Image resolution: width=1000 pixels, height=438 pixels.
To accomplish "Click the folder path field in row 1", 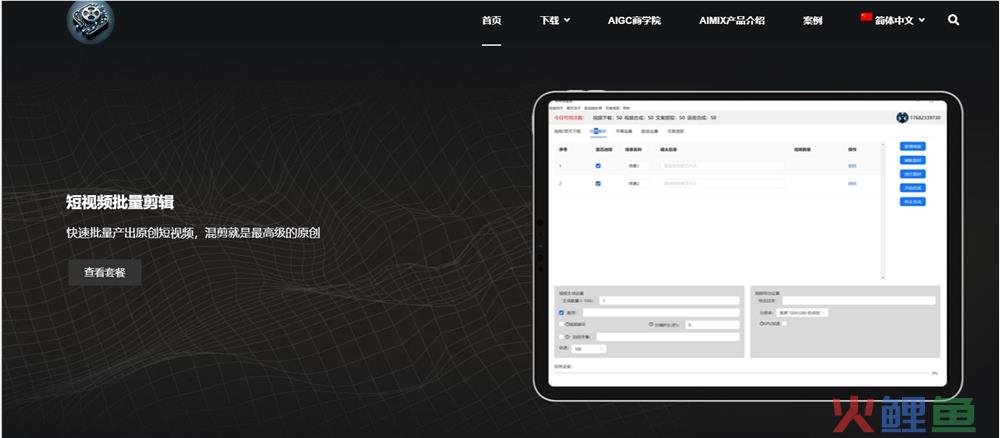I will coord(722,166).
